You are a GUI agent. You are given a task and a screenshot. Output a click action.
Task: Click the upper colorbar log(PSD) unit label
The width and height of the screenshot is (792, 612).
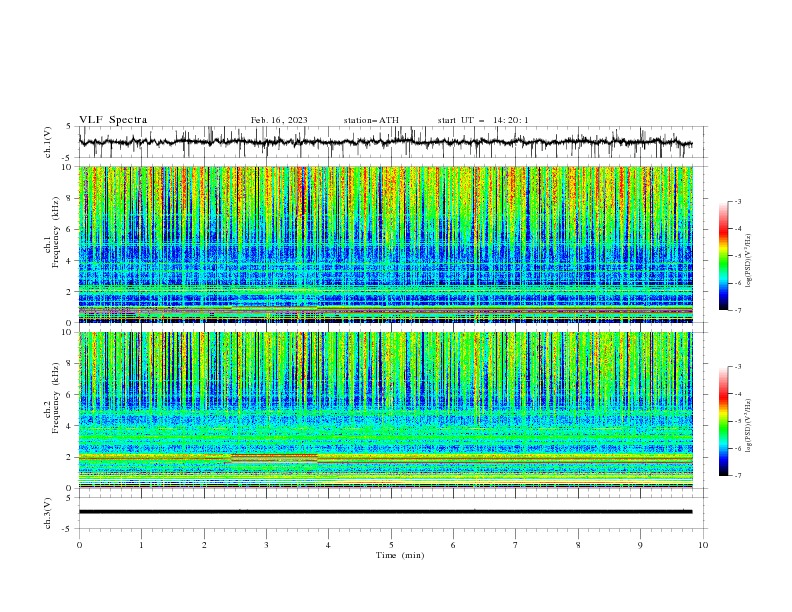(x=749, y=261)
